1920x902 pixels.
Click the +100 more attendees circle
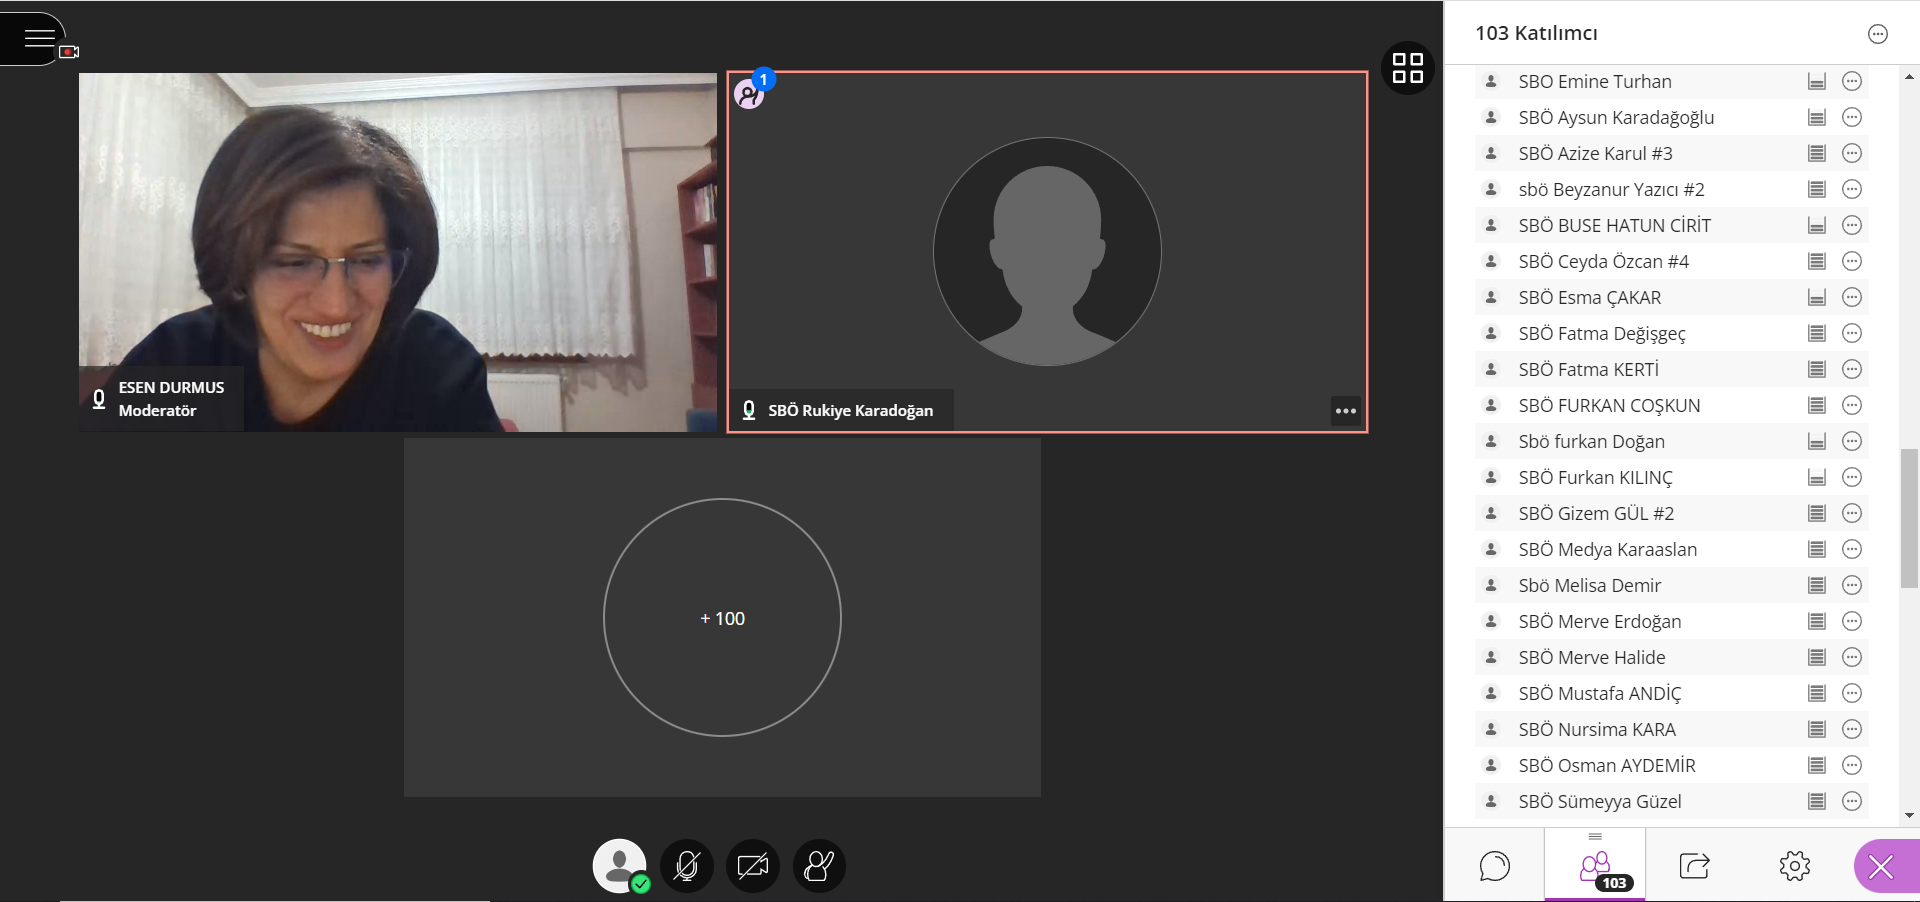(722, 618)
